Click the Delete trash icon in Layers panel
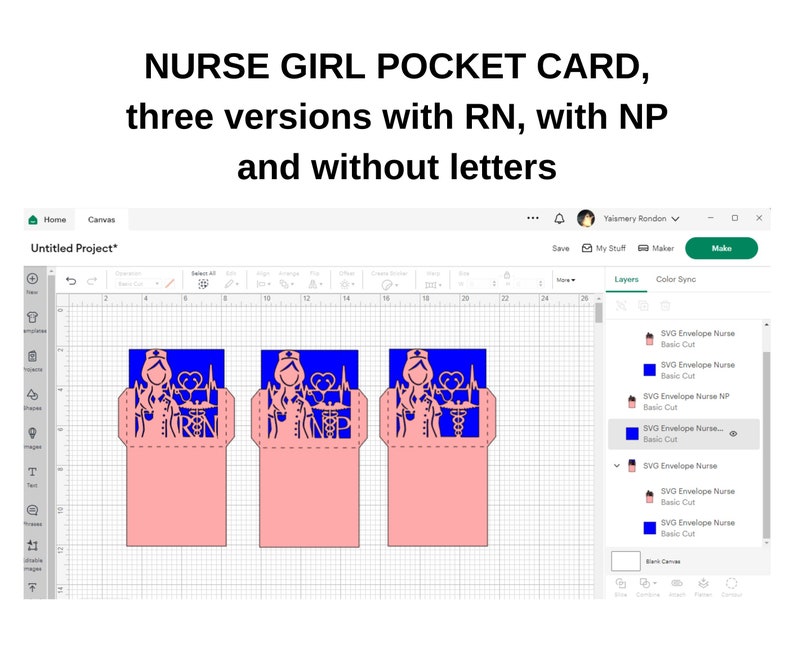This screenshot has width=794, height=666. (x=665, y=305)
